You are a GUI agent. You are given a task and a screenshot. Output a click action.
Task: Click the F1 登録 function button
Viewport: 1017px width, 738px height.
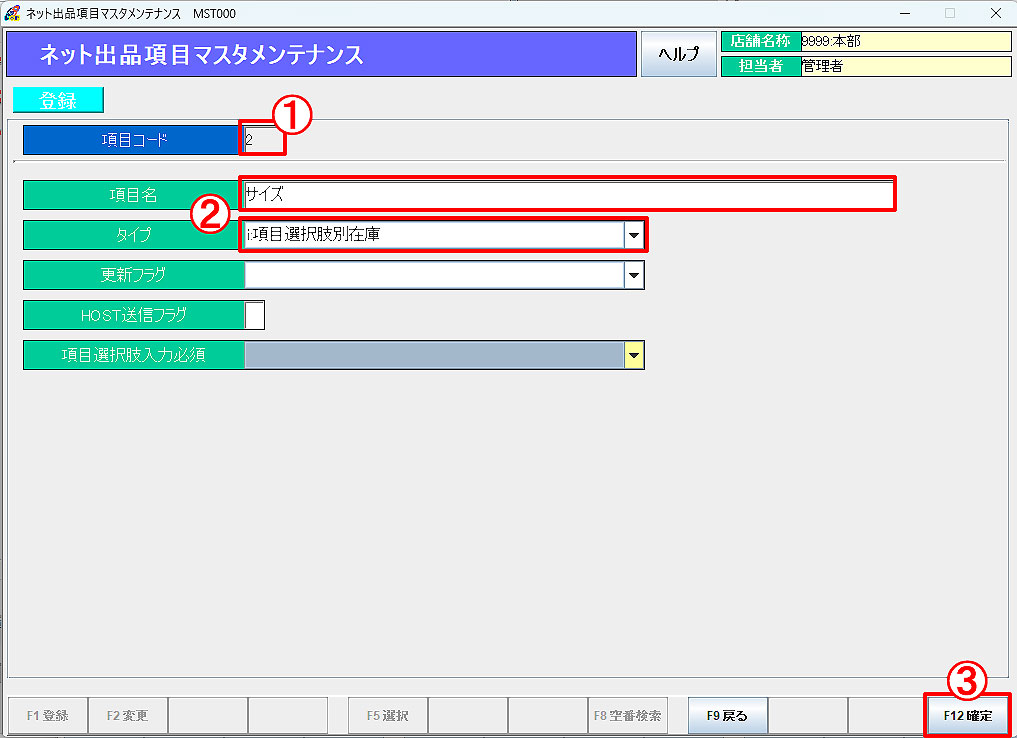pos(47,715)
